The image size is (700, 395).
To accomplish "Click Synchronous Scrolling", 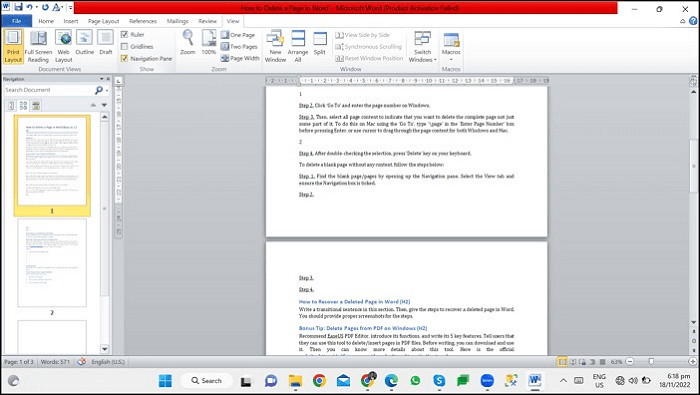I will [369, 46].
